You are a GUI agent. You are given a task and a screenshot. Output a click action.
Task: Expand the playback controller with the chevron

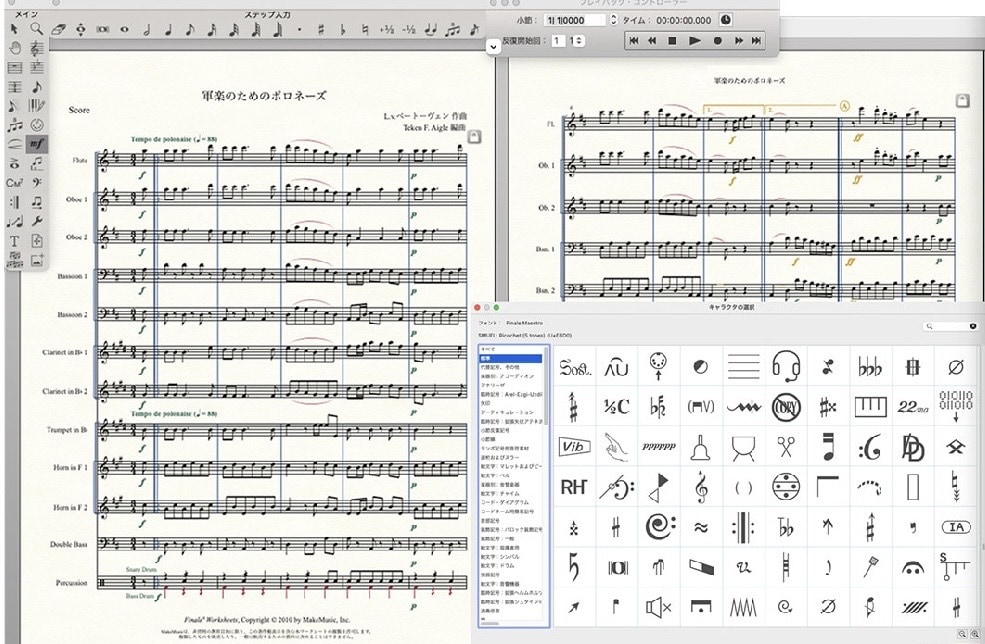tap(494, 46)
